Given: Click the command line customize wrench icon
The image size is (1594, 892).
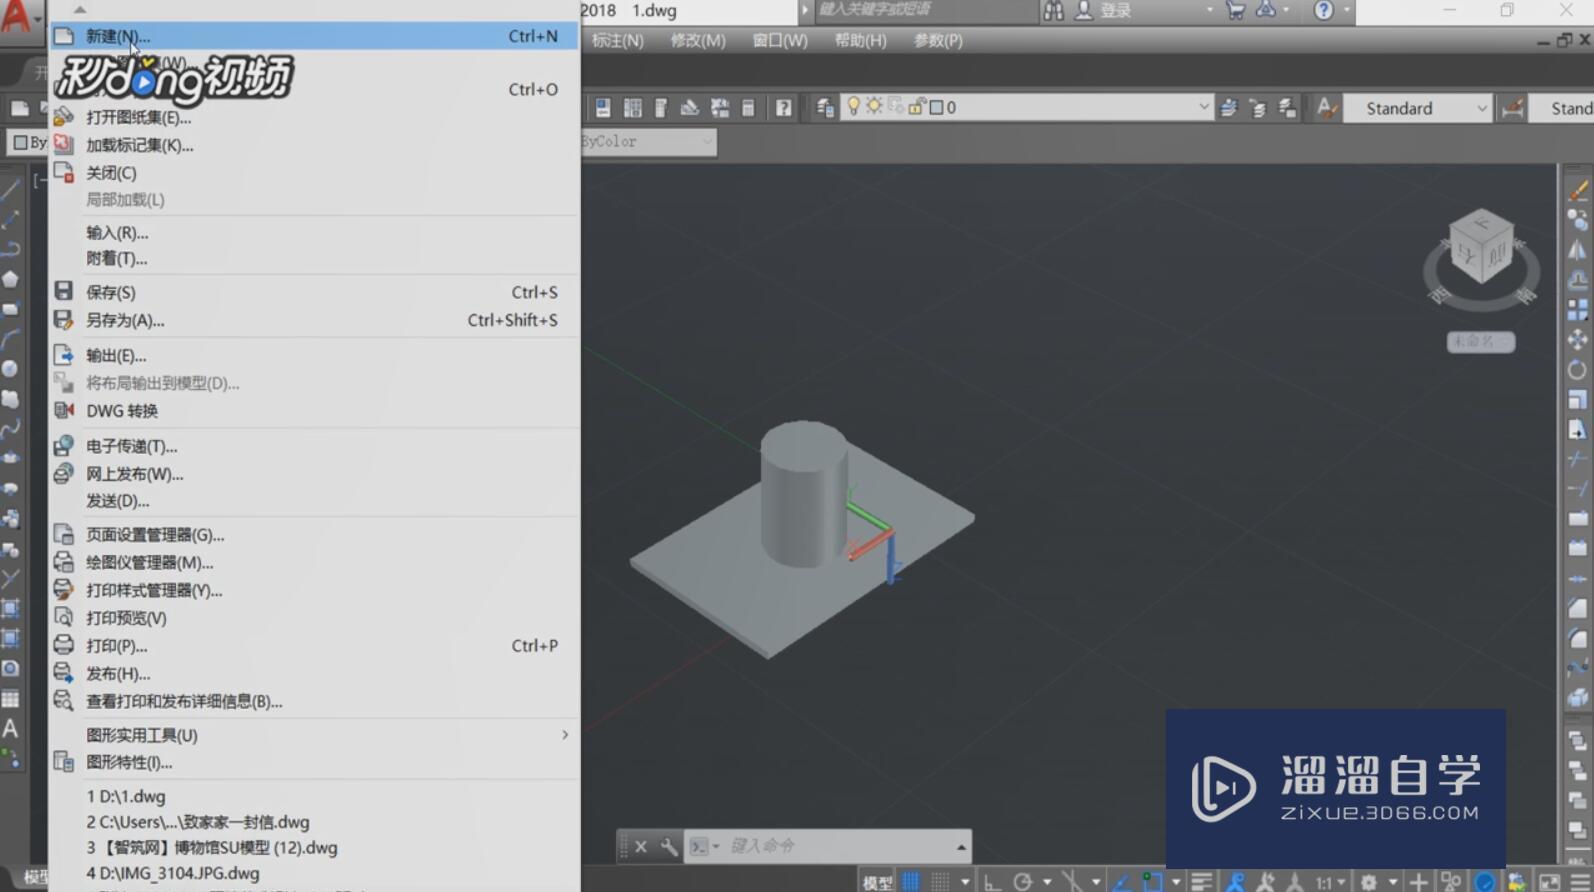Looking at the screenshot, I should [x=669, y=846].
